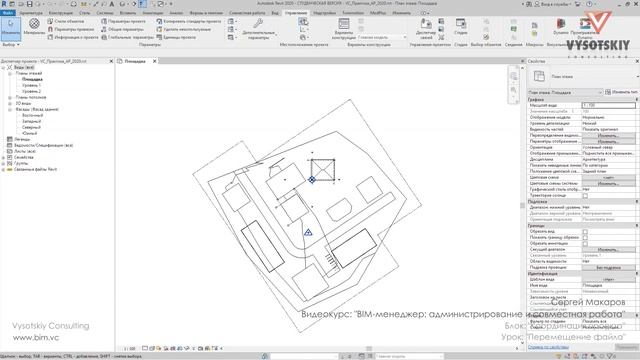This screenshot has width=640, height=360.
Task: Select Южный elevation in browser
Action: (29, 133)
